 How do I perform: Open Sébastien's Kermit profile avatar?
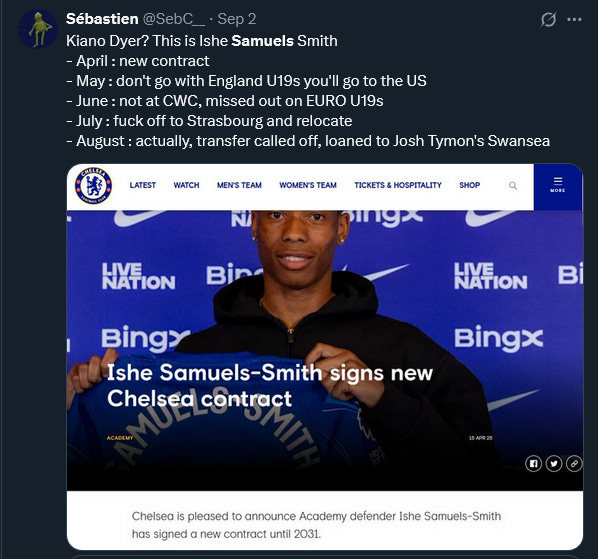[x=38, y=29]
